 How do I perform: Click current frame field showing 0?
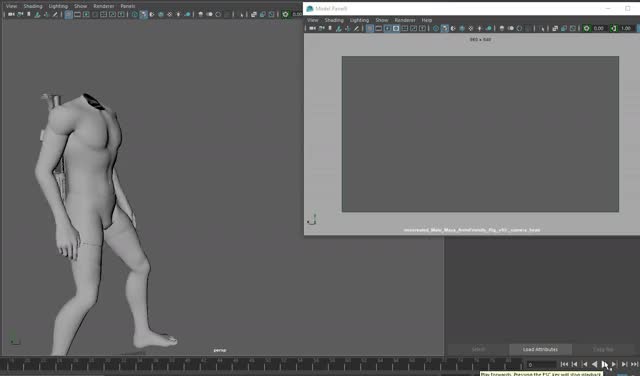[x=542, y=364]
